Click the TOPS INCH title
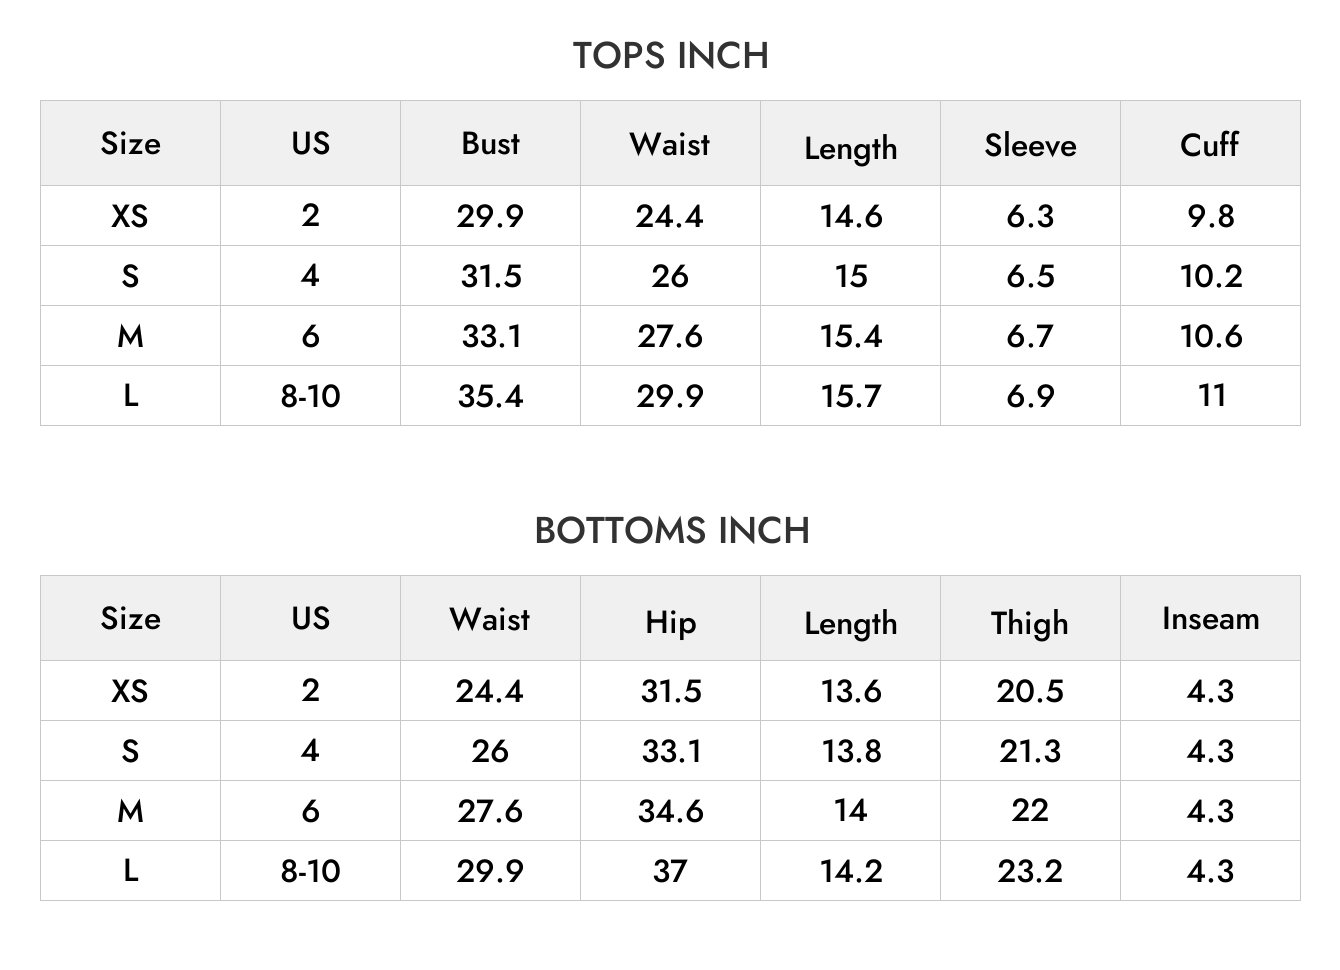This screenshot has height=970, width=1340. tap(670, 56)
